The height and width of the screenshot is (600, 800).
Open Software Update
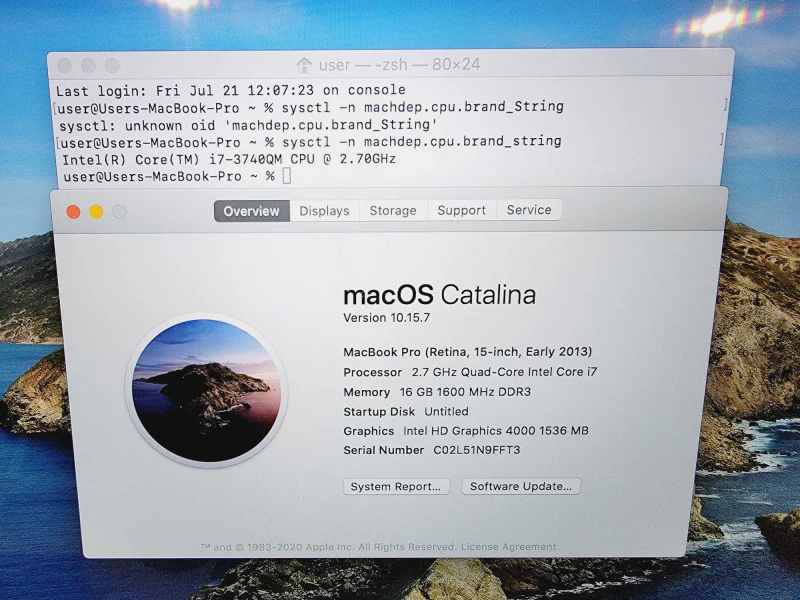pos(521,486)
